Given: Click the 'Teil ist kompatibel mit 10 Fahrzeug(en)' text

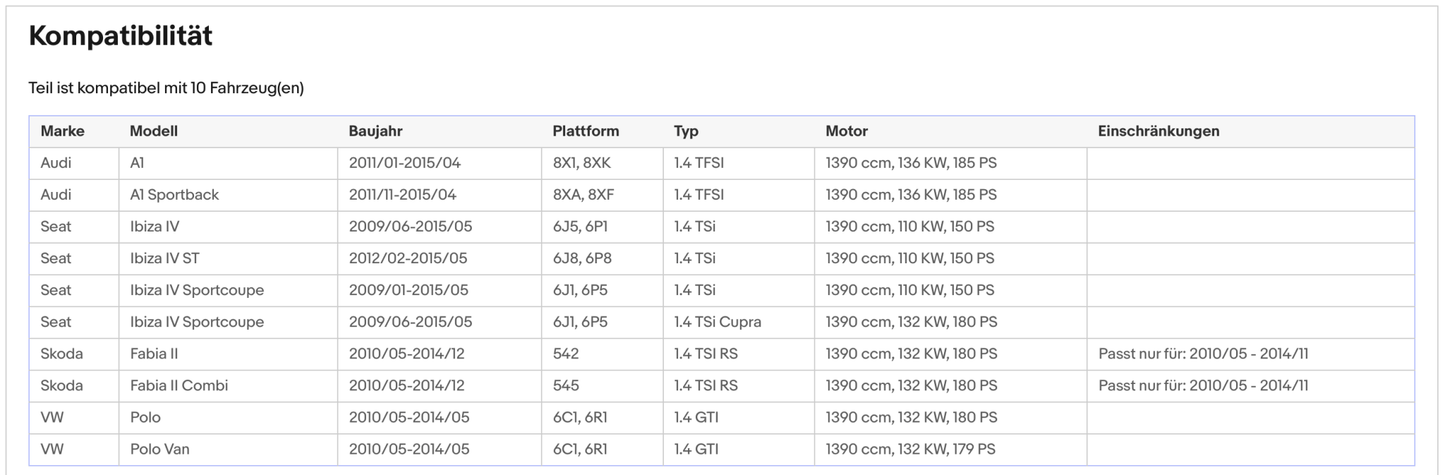Looking at the screenshot, I should click(x=166, y=88).
